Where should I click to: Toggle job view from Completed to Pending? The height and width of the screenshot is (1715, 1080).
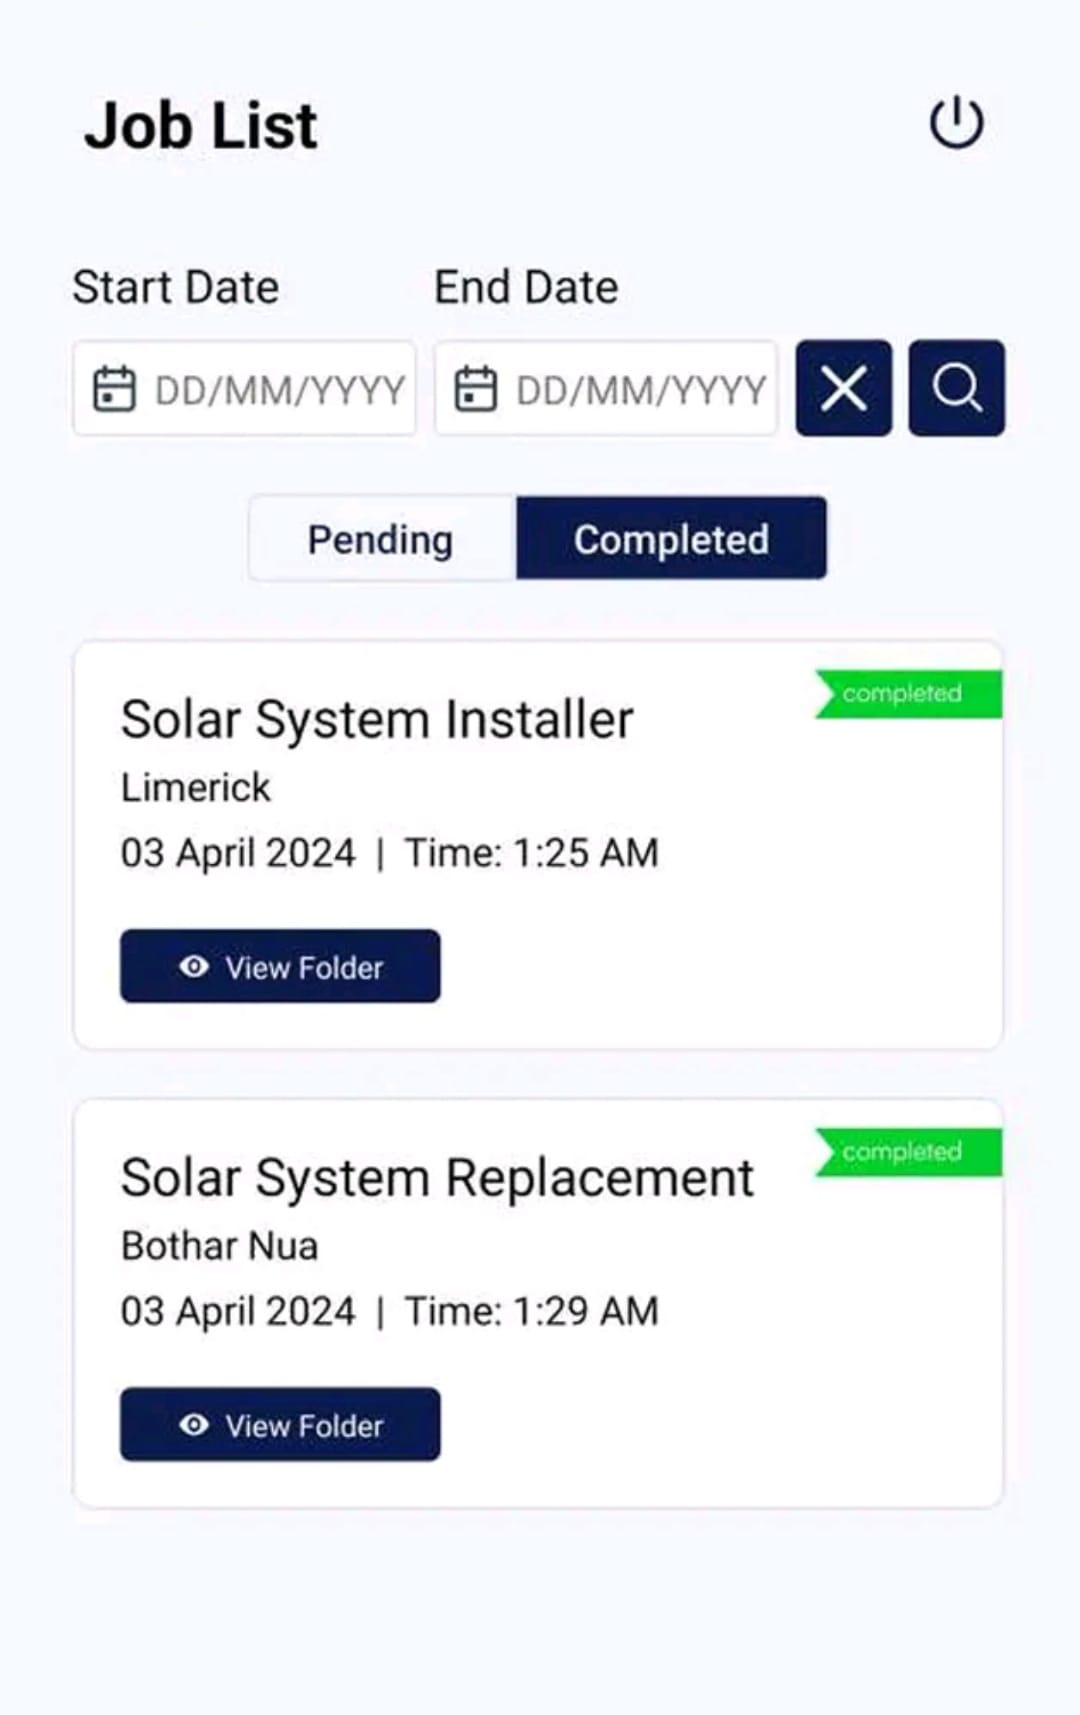click(379, 539)
